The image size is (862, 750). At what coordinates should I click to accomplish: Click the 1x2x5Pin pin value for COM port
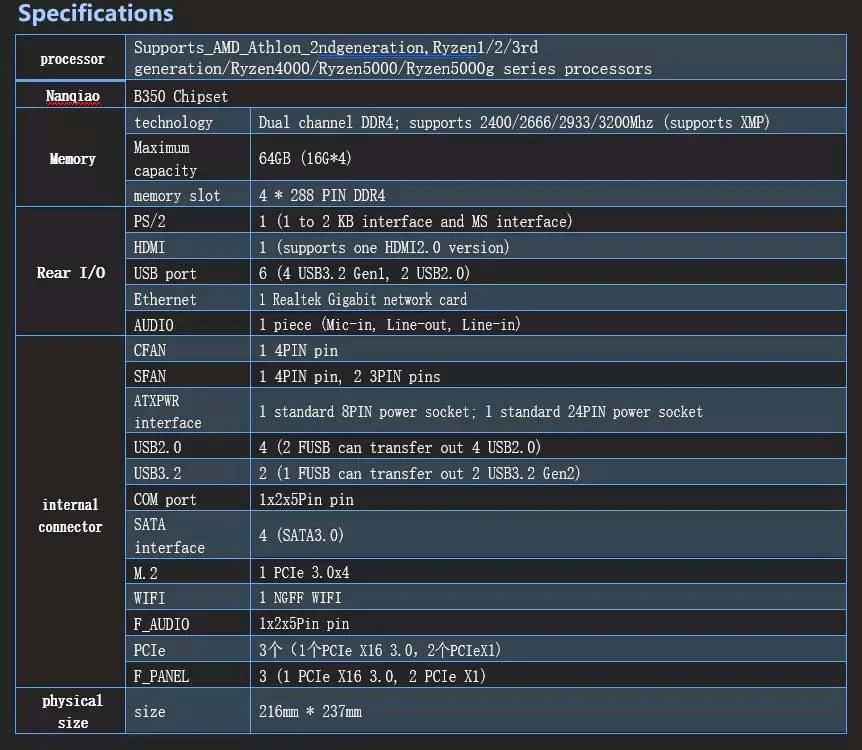[x=306, y=499]
